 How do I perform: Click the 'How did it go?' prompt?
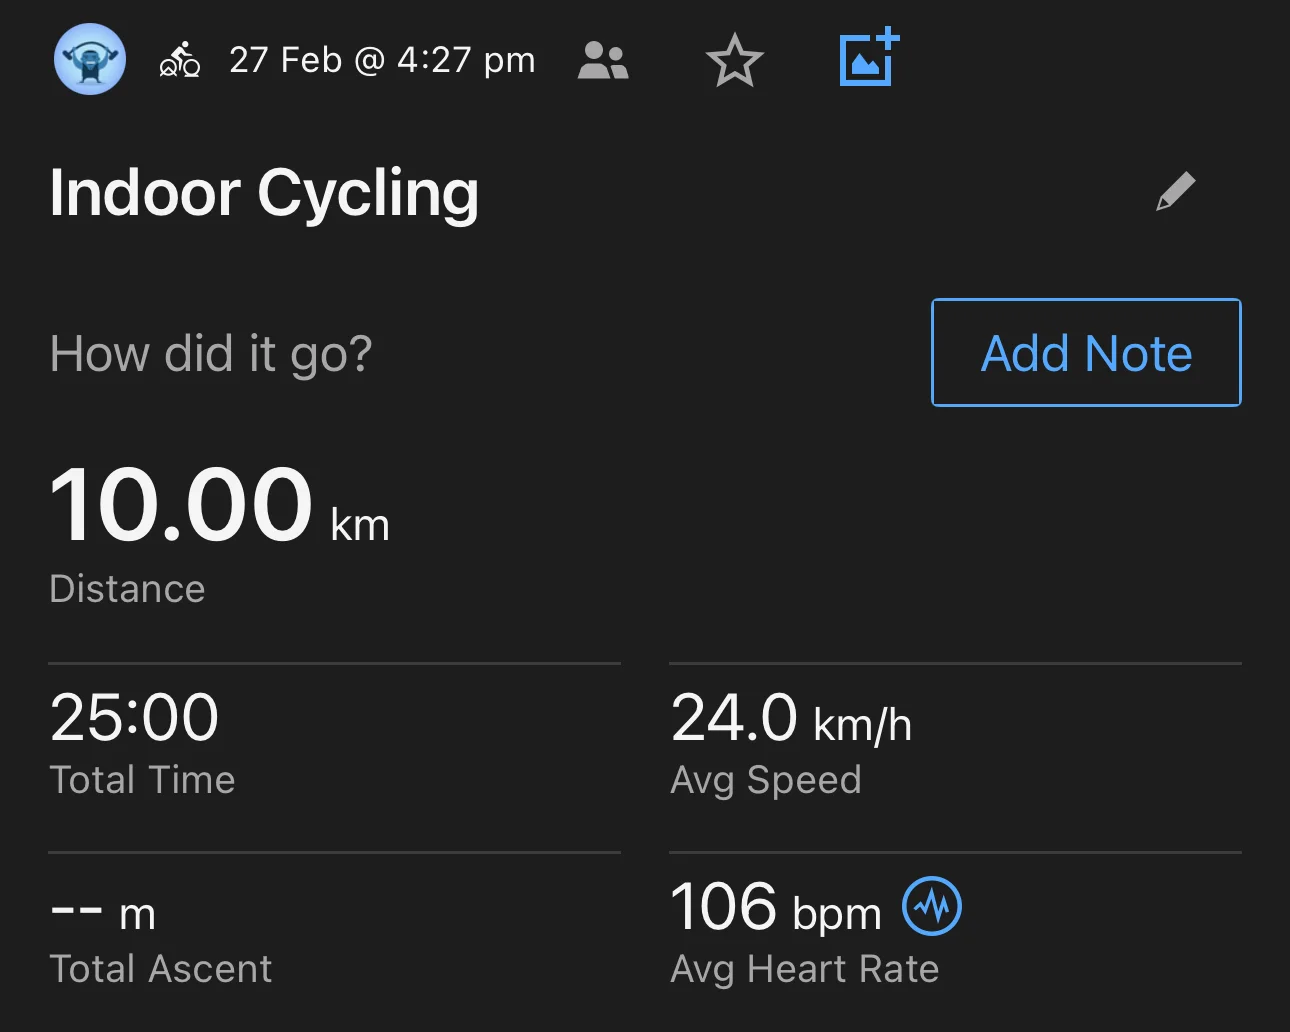tap(211, 354)
